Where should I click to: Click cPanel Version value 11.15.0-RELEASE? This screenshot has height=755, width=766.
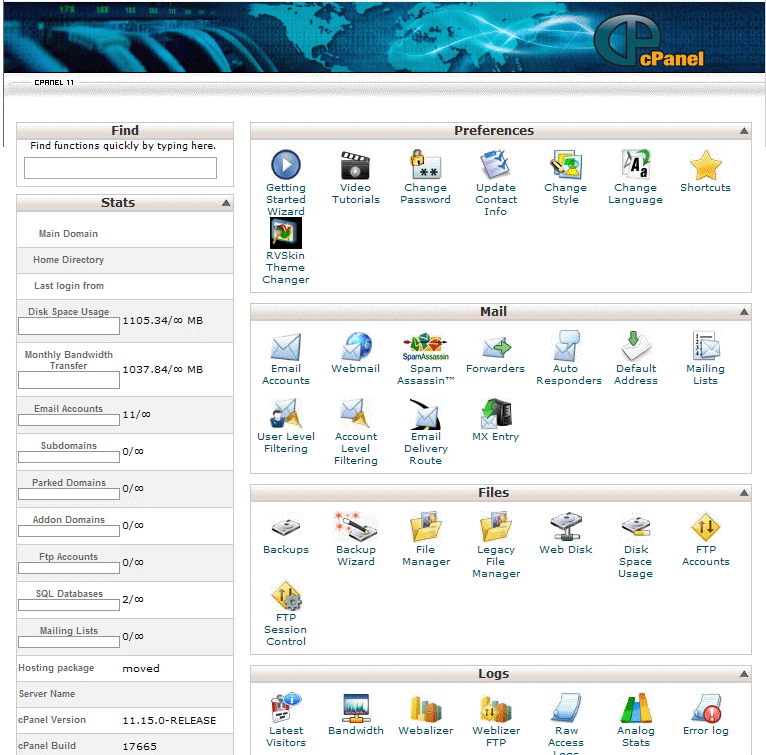click(169, 720)
